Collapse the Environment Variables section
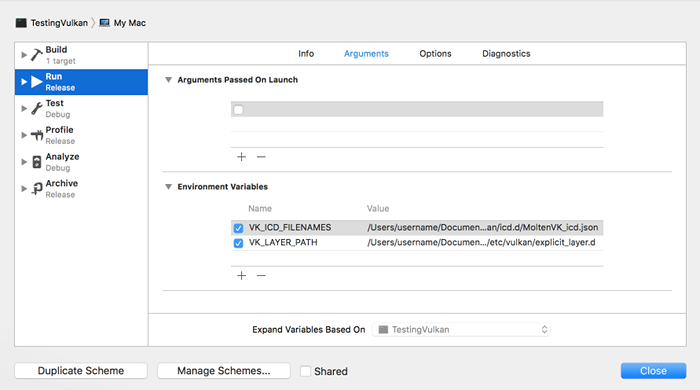Screen dimensions: 700x390 (168, 187)
